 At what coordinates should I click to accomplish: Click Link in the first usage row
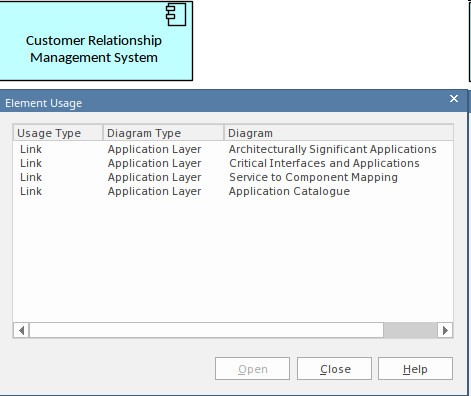tap(31, 149)
